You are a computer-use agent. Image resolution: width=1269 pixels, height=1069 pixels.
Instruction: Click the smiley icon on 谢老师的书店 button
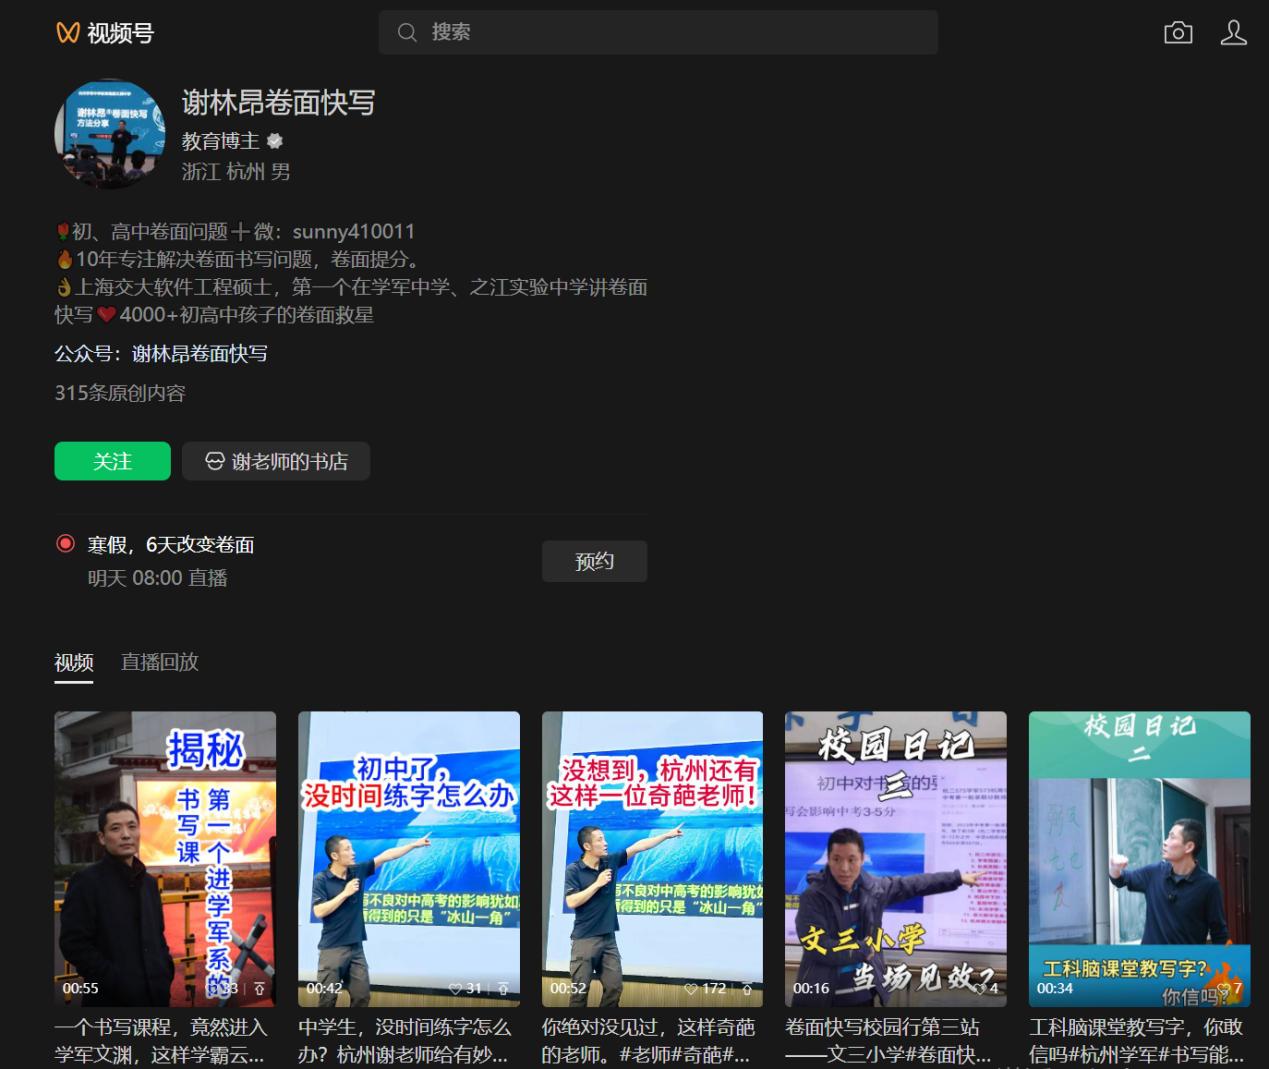click(x=214, y=461)
